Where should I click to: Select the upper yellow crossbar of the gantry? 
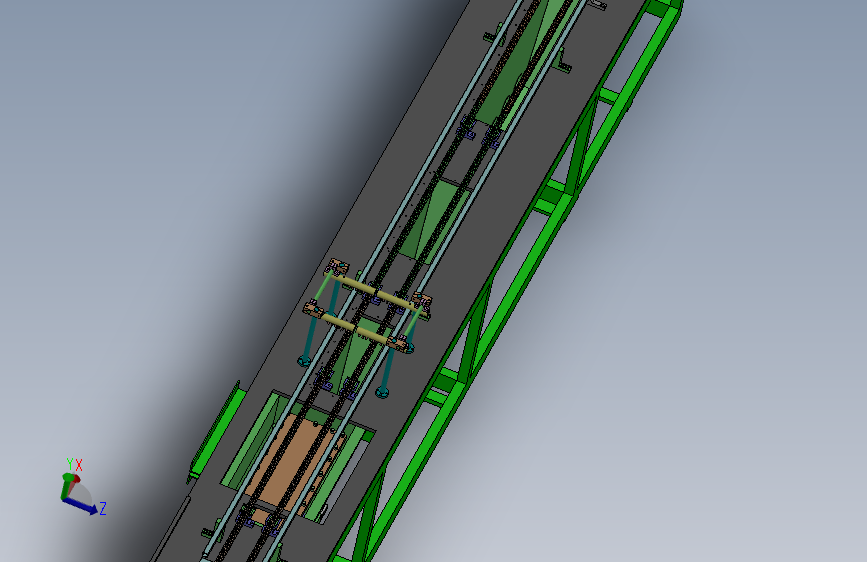click(377, 293)
